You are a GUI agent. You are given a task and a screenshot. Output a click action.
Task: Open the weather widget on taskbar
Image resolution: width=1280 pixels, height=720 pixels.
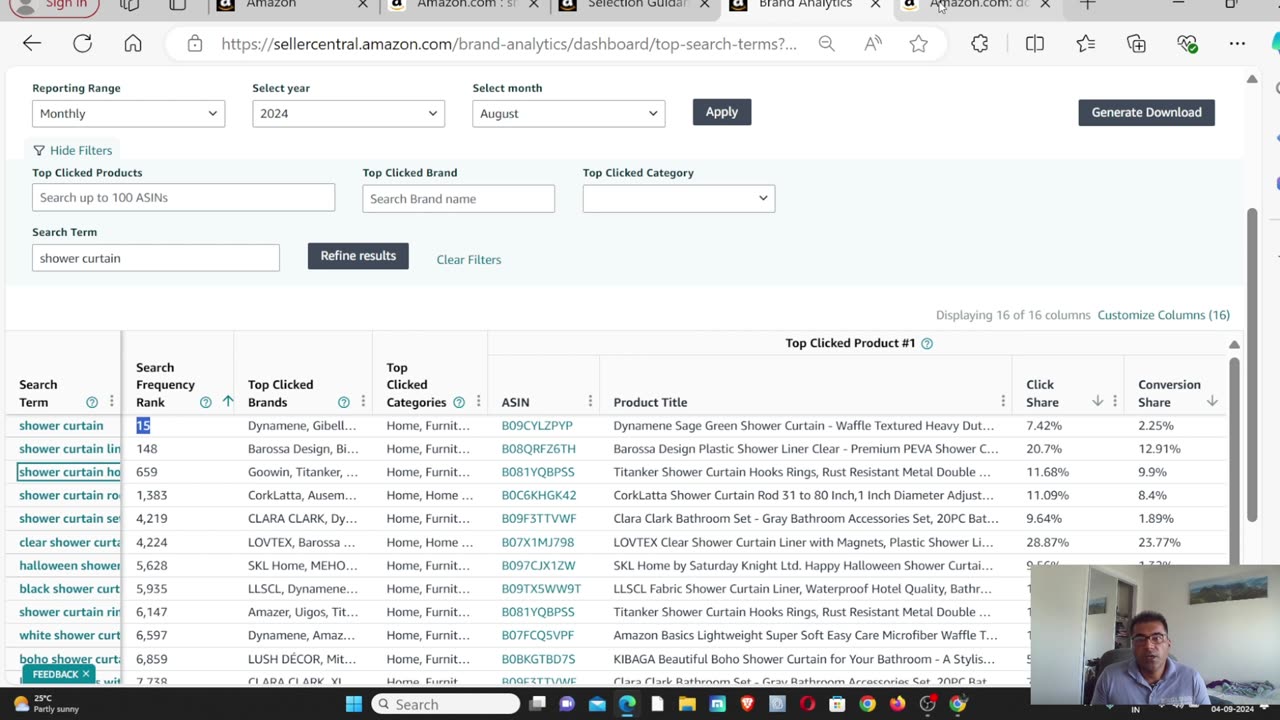coord(45,704)
